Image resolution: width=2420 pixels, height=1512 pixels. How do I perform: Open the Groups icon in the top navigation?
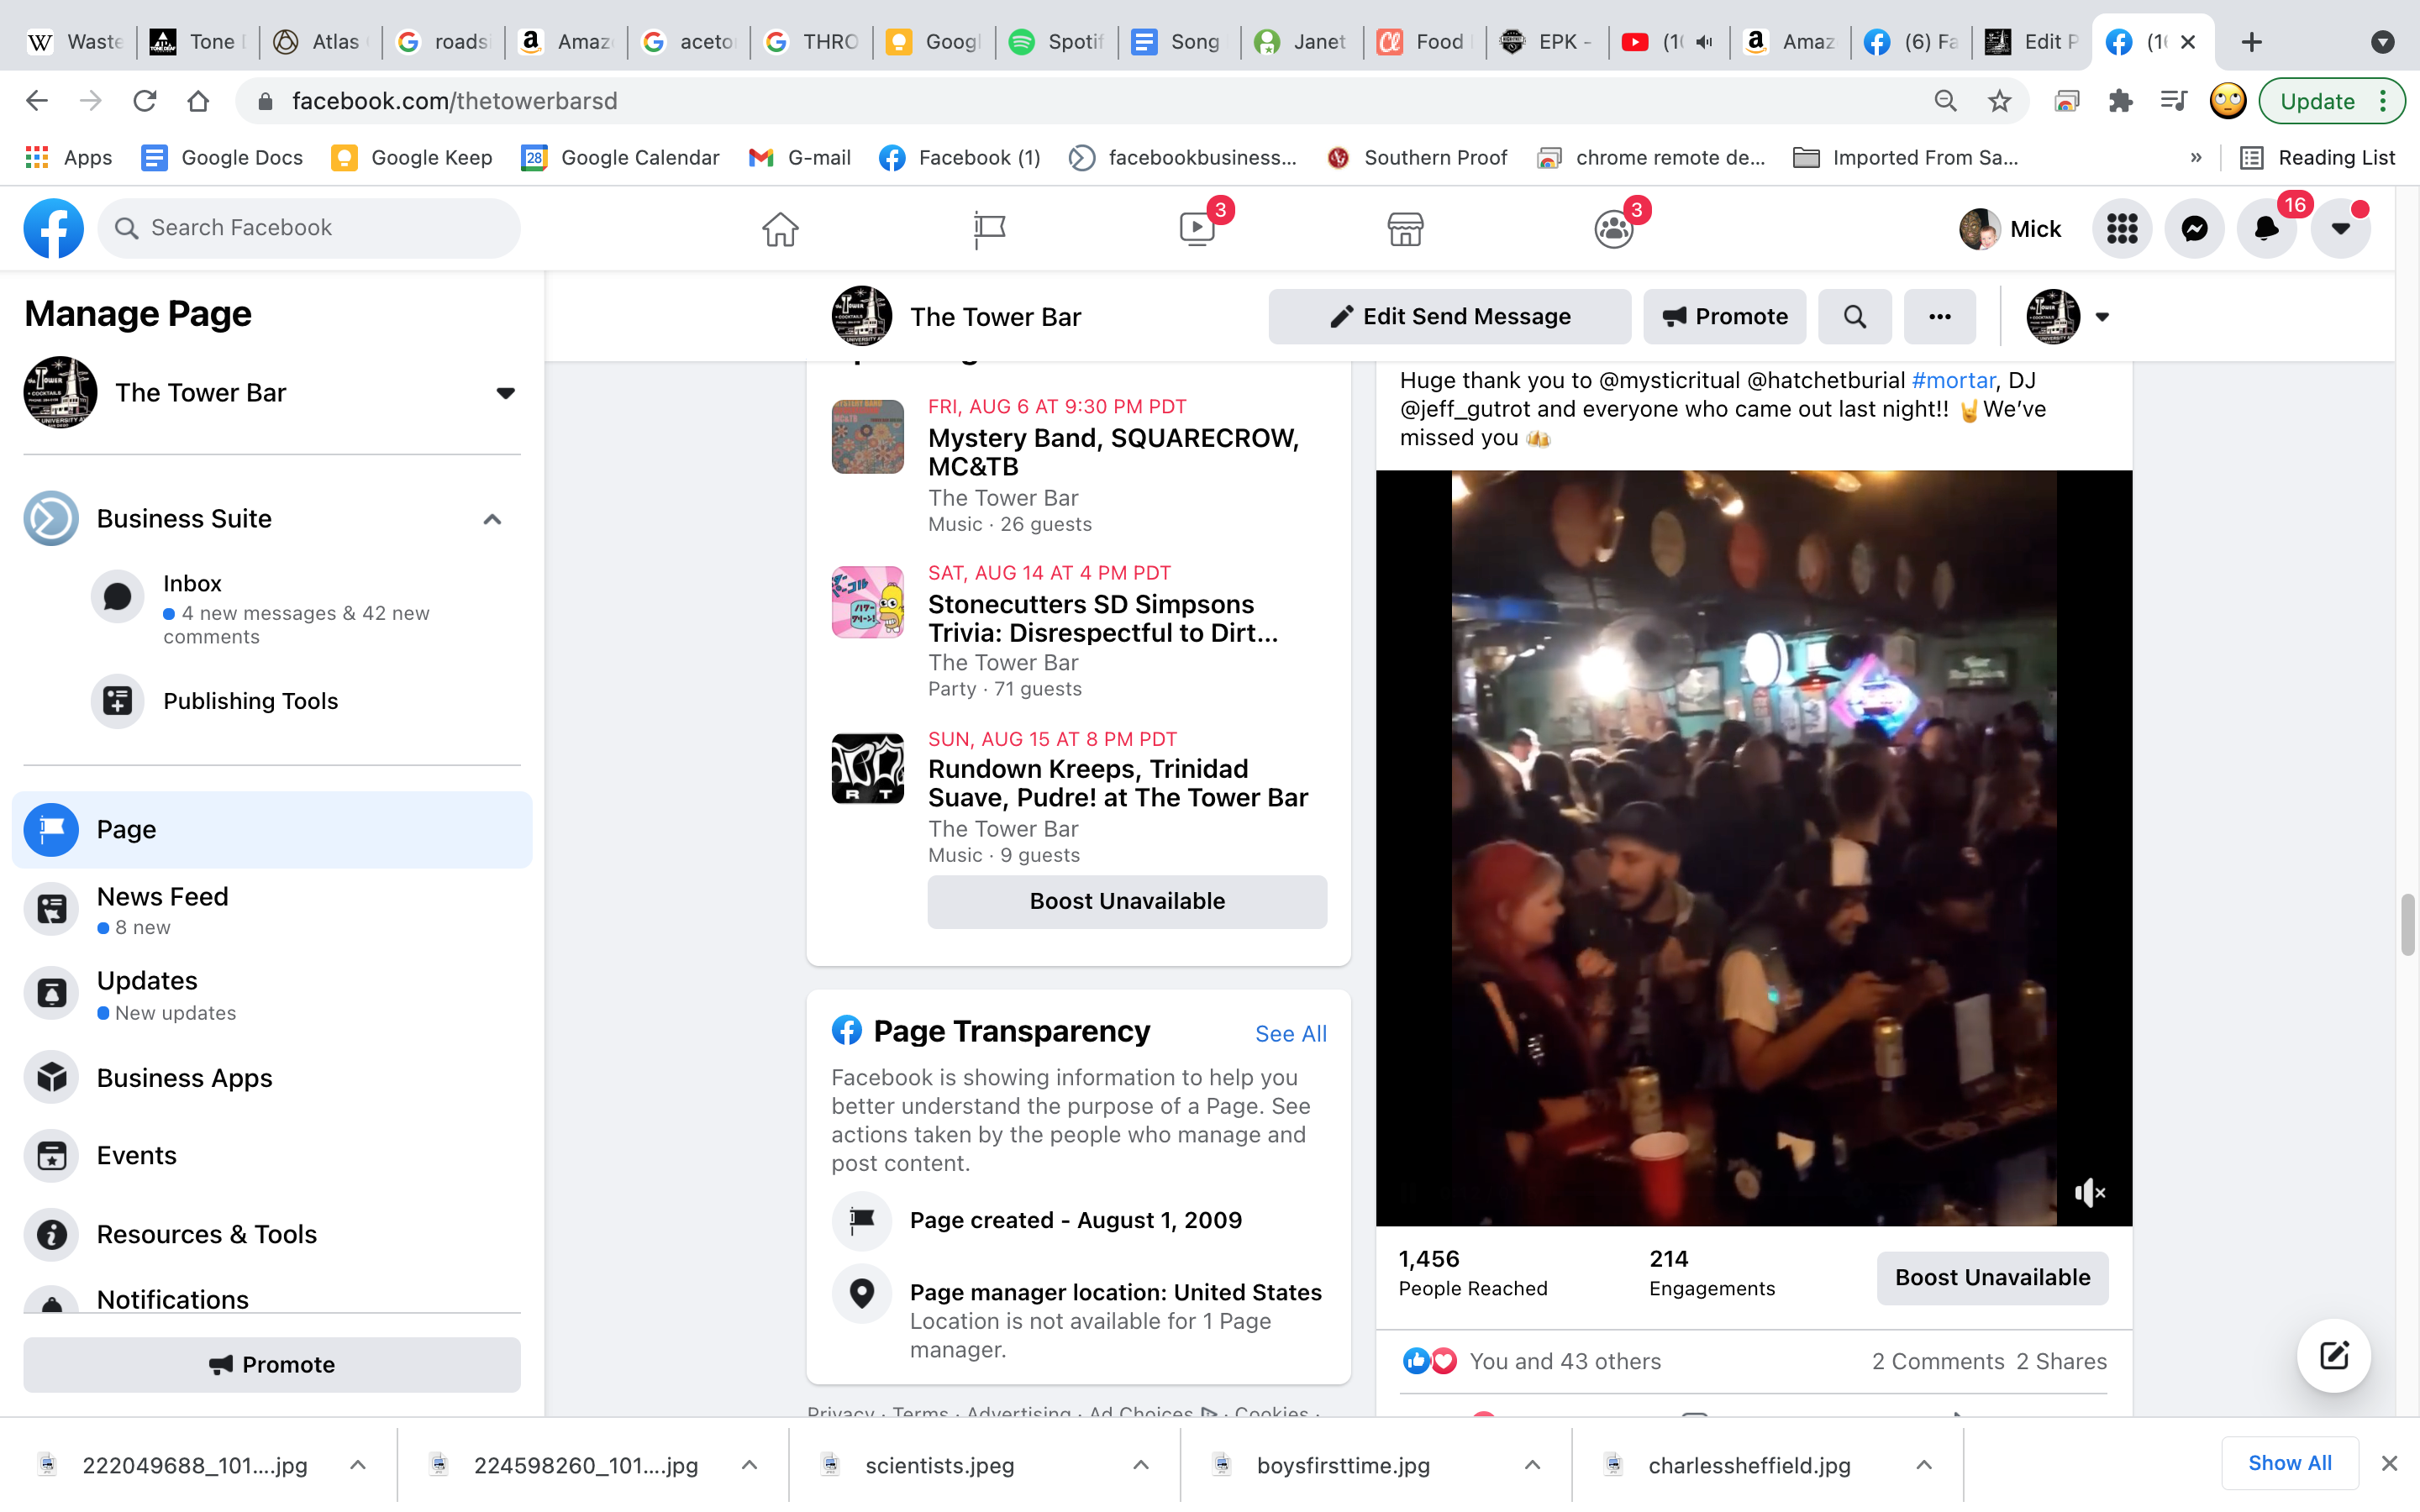[1613, 229]
